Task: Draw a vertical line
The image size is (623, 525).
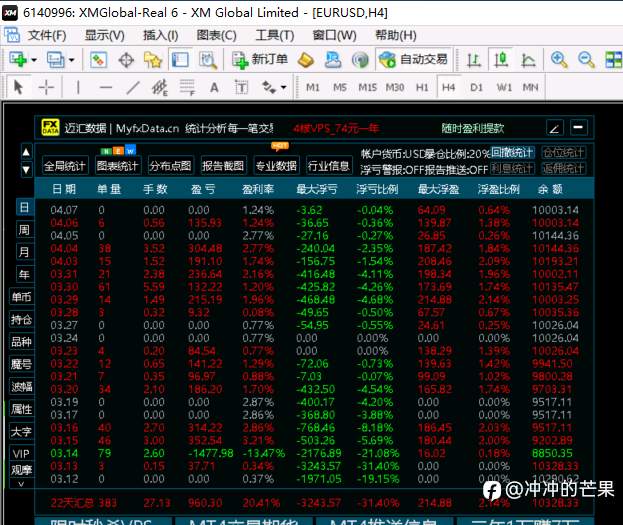Action: [78, 87]
